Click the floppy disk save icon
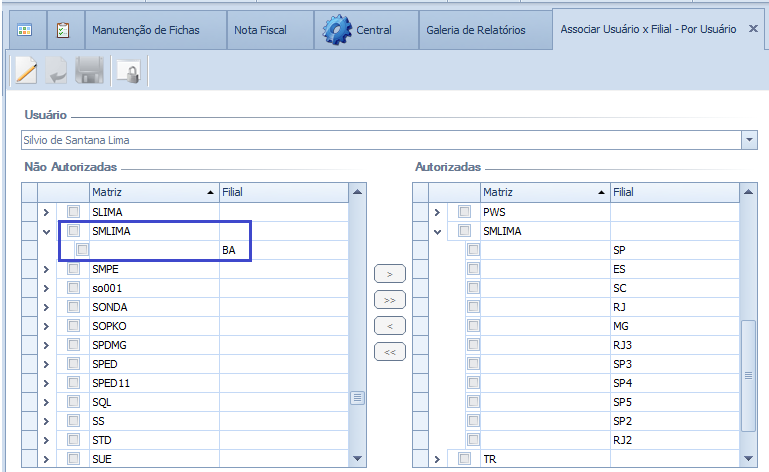 90,71
